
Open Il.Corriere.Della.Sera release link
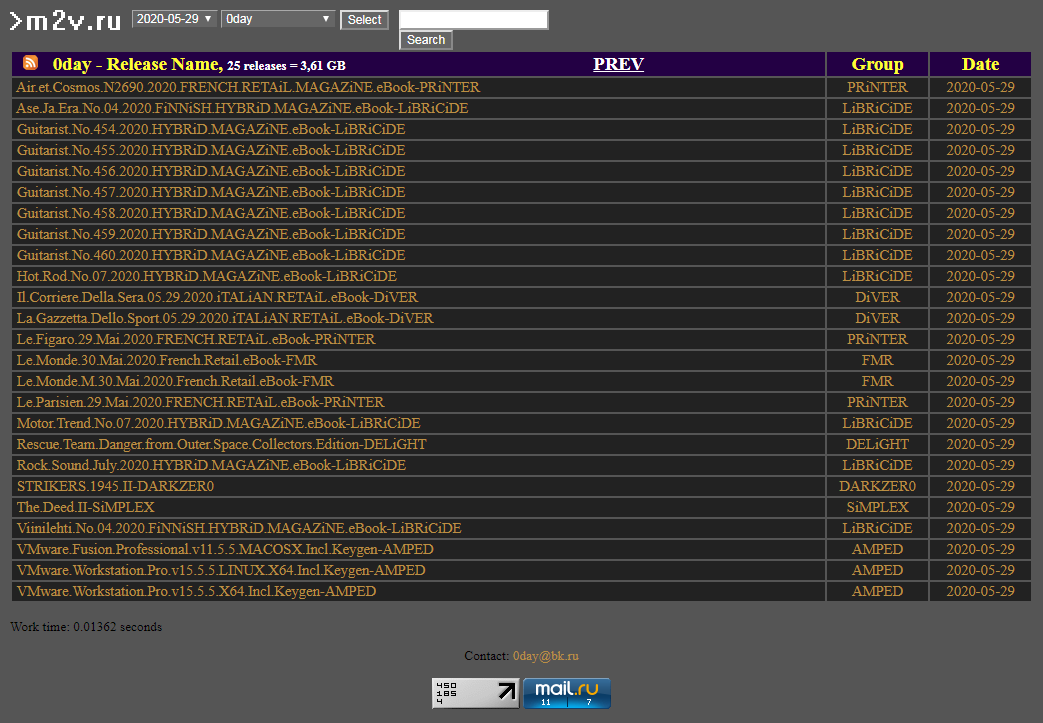click(x=218, y=297)
